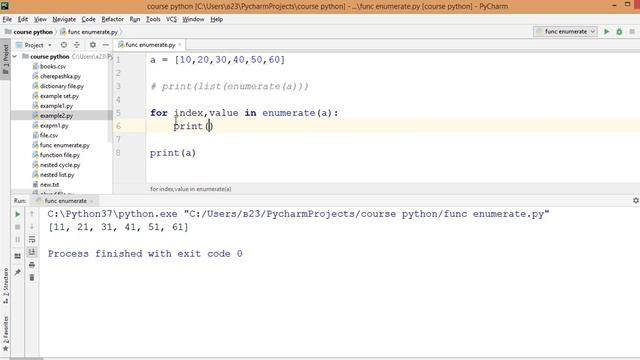The width and height of the screenshot is (640, 360).
Task: Open the Tools menu
Action: click(x=153, y=19)
